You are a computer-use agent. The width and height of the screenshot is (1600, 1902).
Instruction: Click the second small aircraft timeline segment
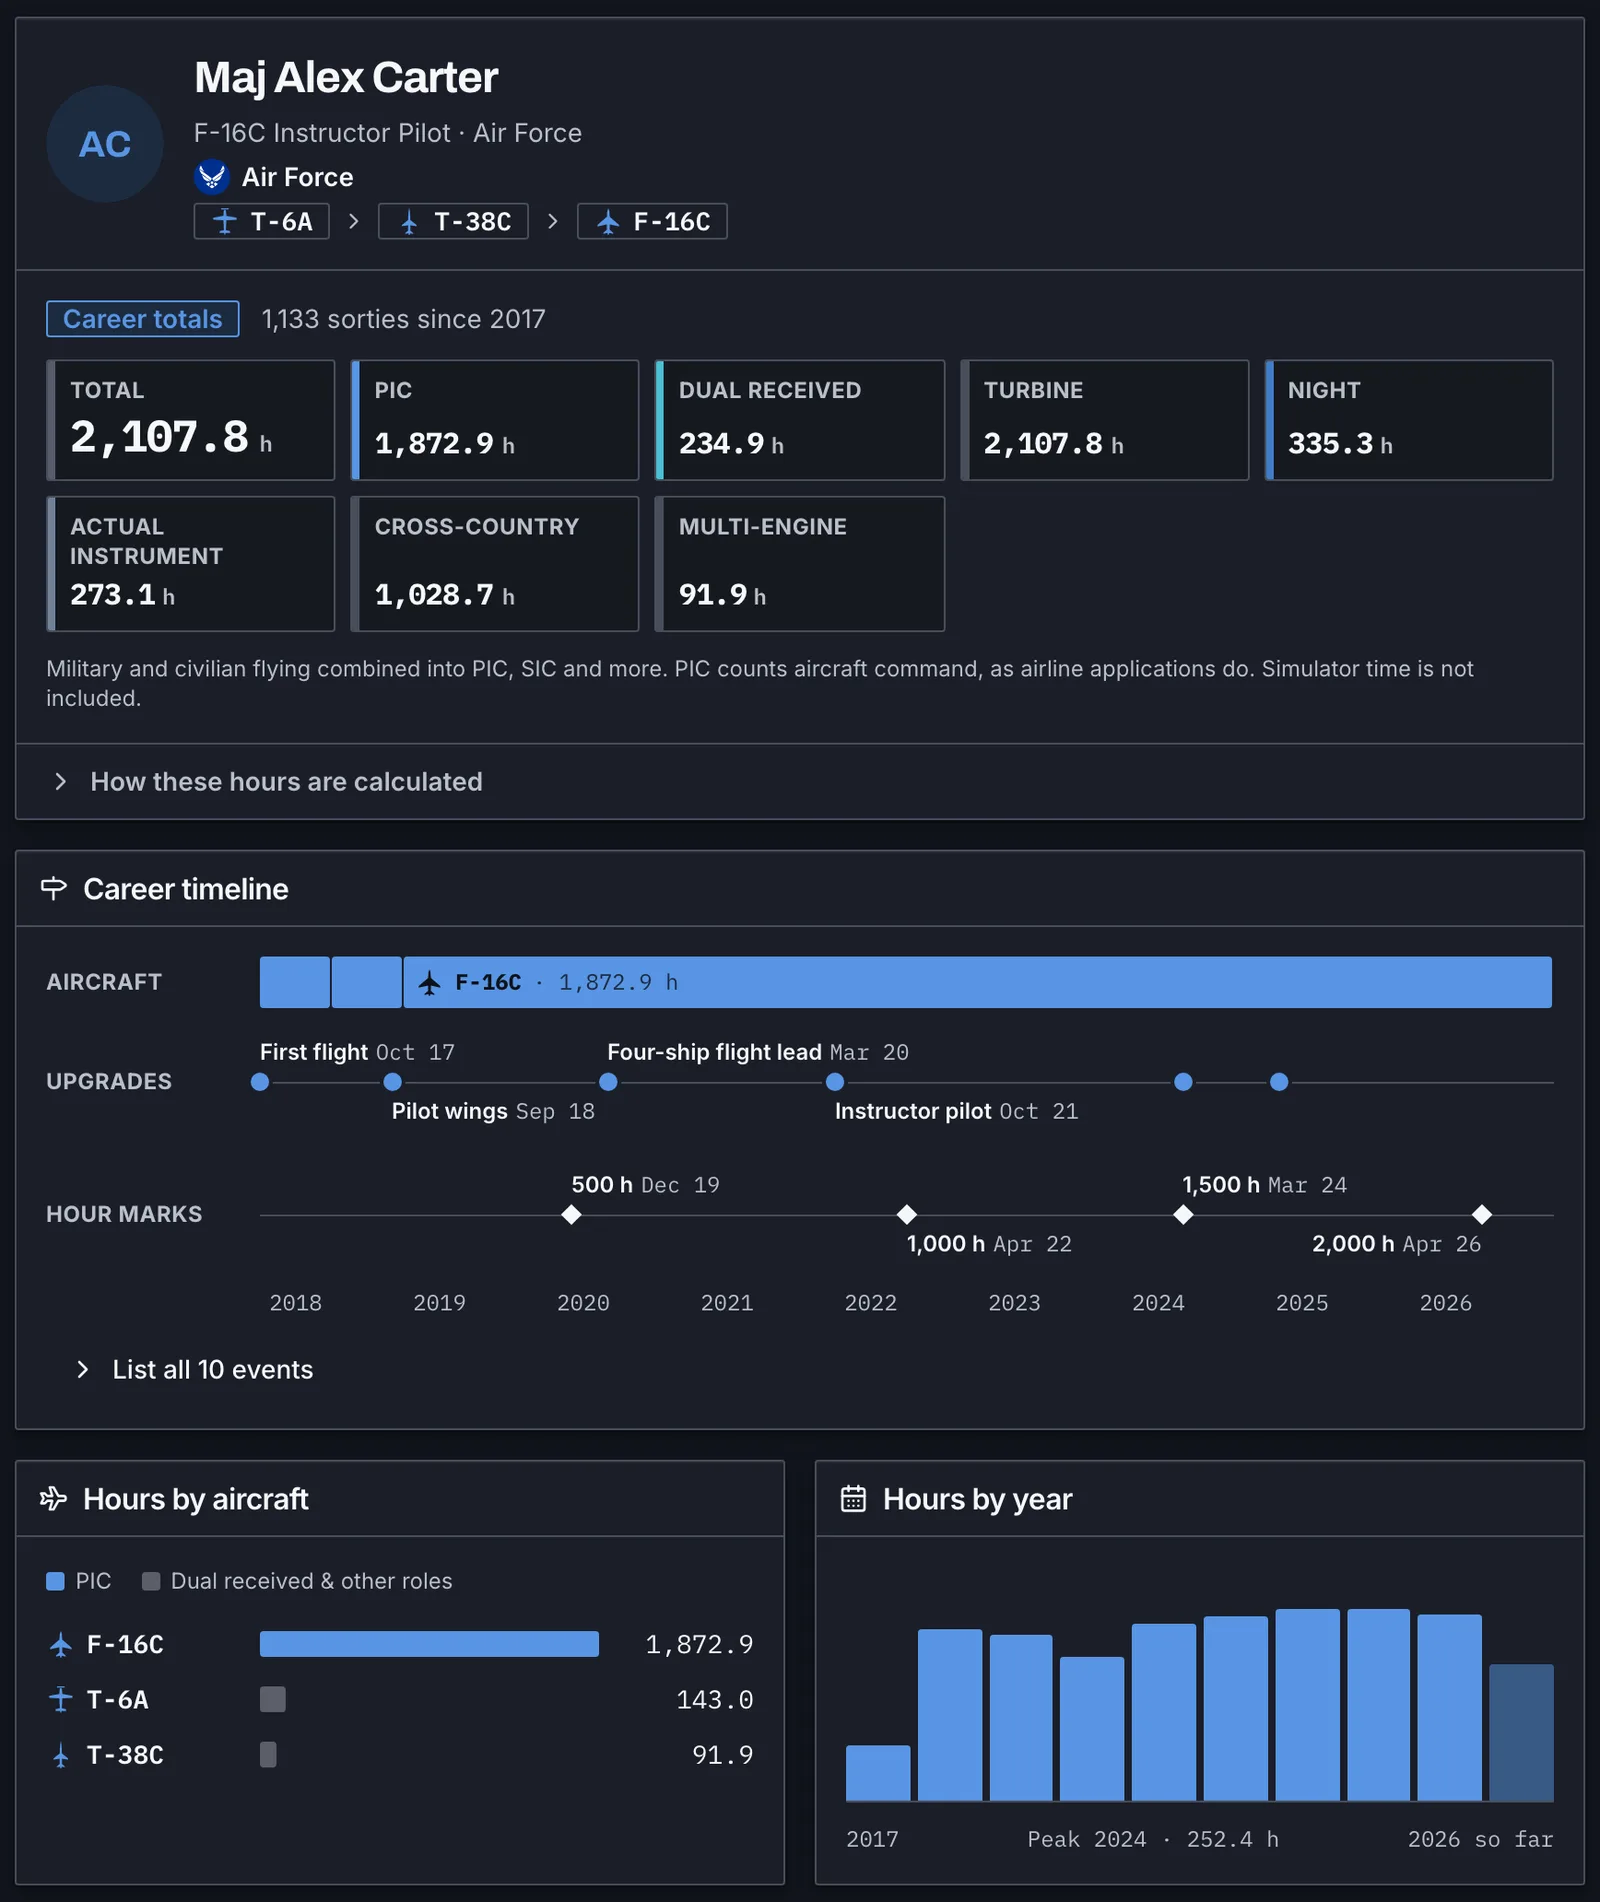coord(367,982)
